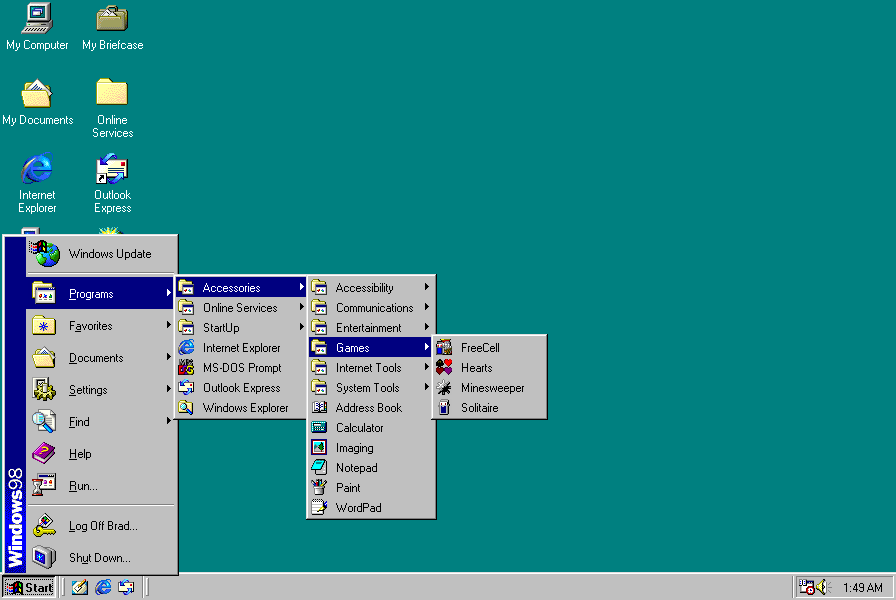Click the Notepad icon in Accessories
This screenshot has width=896, height=600.
tap(319, 467)
